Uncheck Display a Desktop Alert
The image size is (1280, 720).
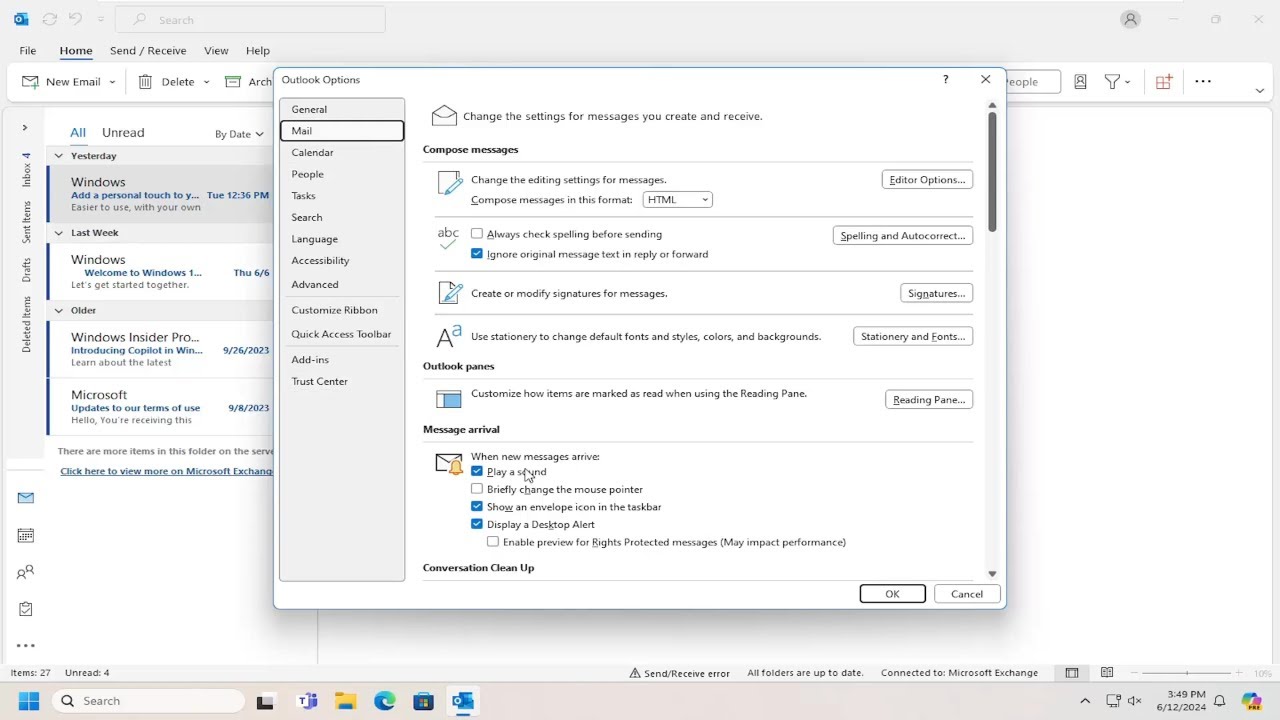[477, 524]
